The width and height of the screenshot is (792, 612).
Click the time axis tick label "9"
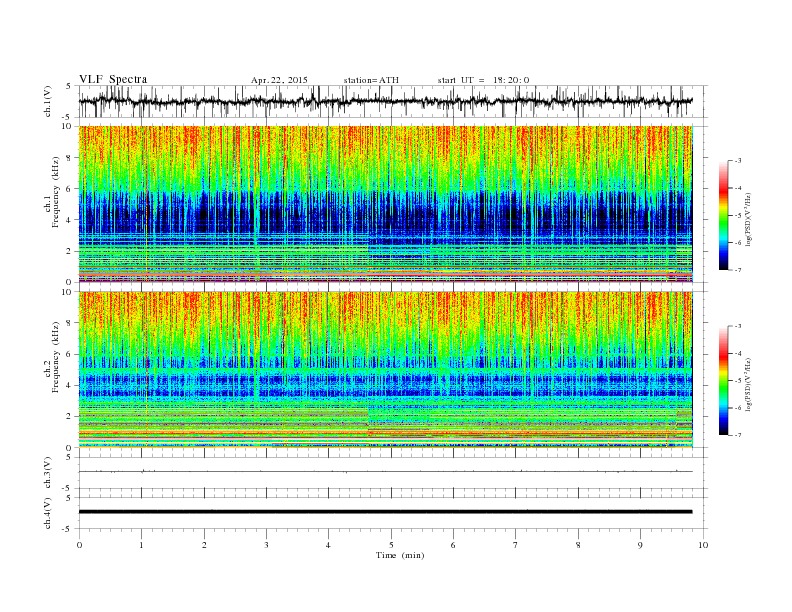click(640, 545)
